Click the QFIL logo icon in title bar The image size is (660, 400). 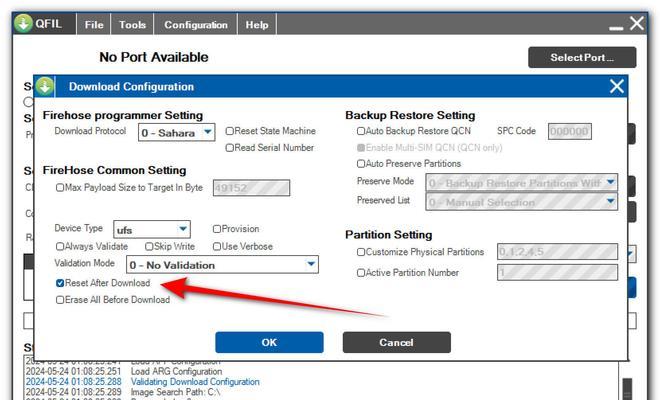(23, 23)
